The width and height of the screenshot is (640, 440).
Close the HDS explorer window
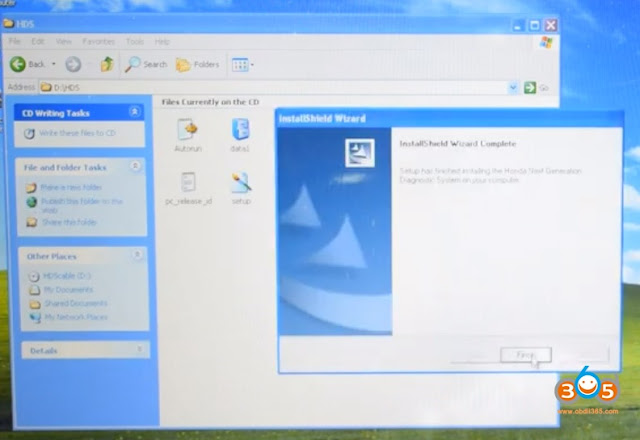click(551, 25)
